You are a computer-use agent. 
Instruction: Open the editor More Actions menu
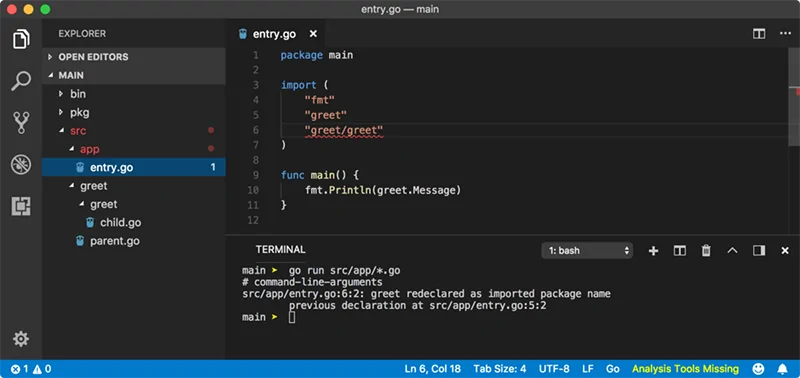click(x=785, y=34)
